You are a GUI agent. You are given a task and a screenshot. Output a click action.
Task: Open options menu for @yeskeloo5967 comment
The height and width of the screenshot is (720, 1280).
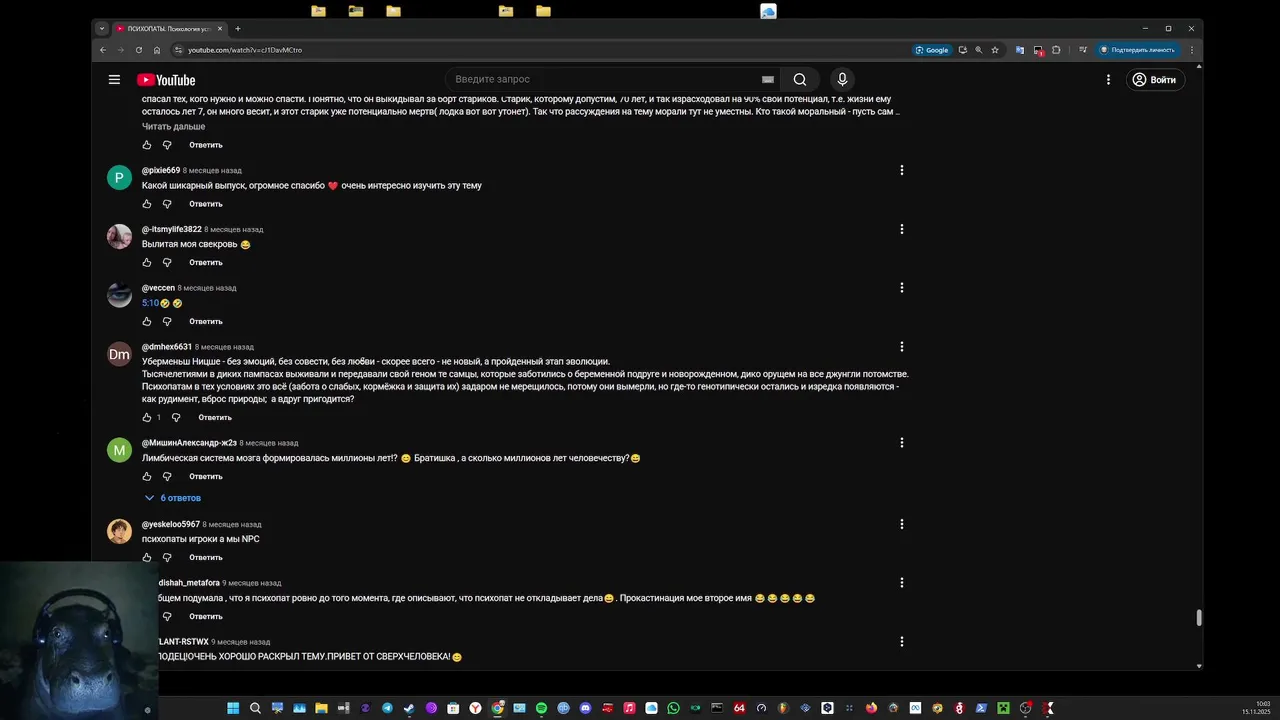[x=901, y=524]
